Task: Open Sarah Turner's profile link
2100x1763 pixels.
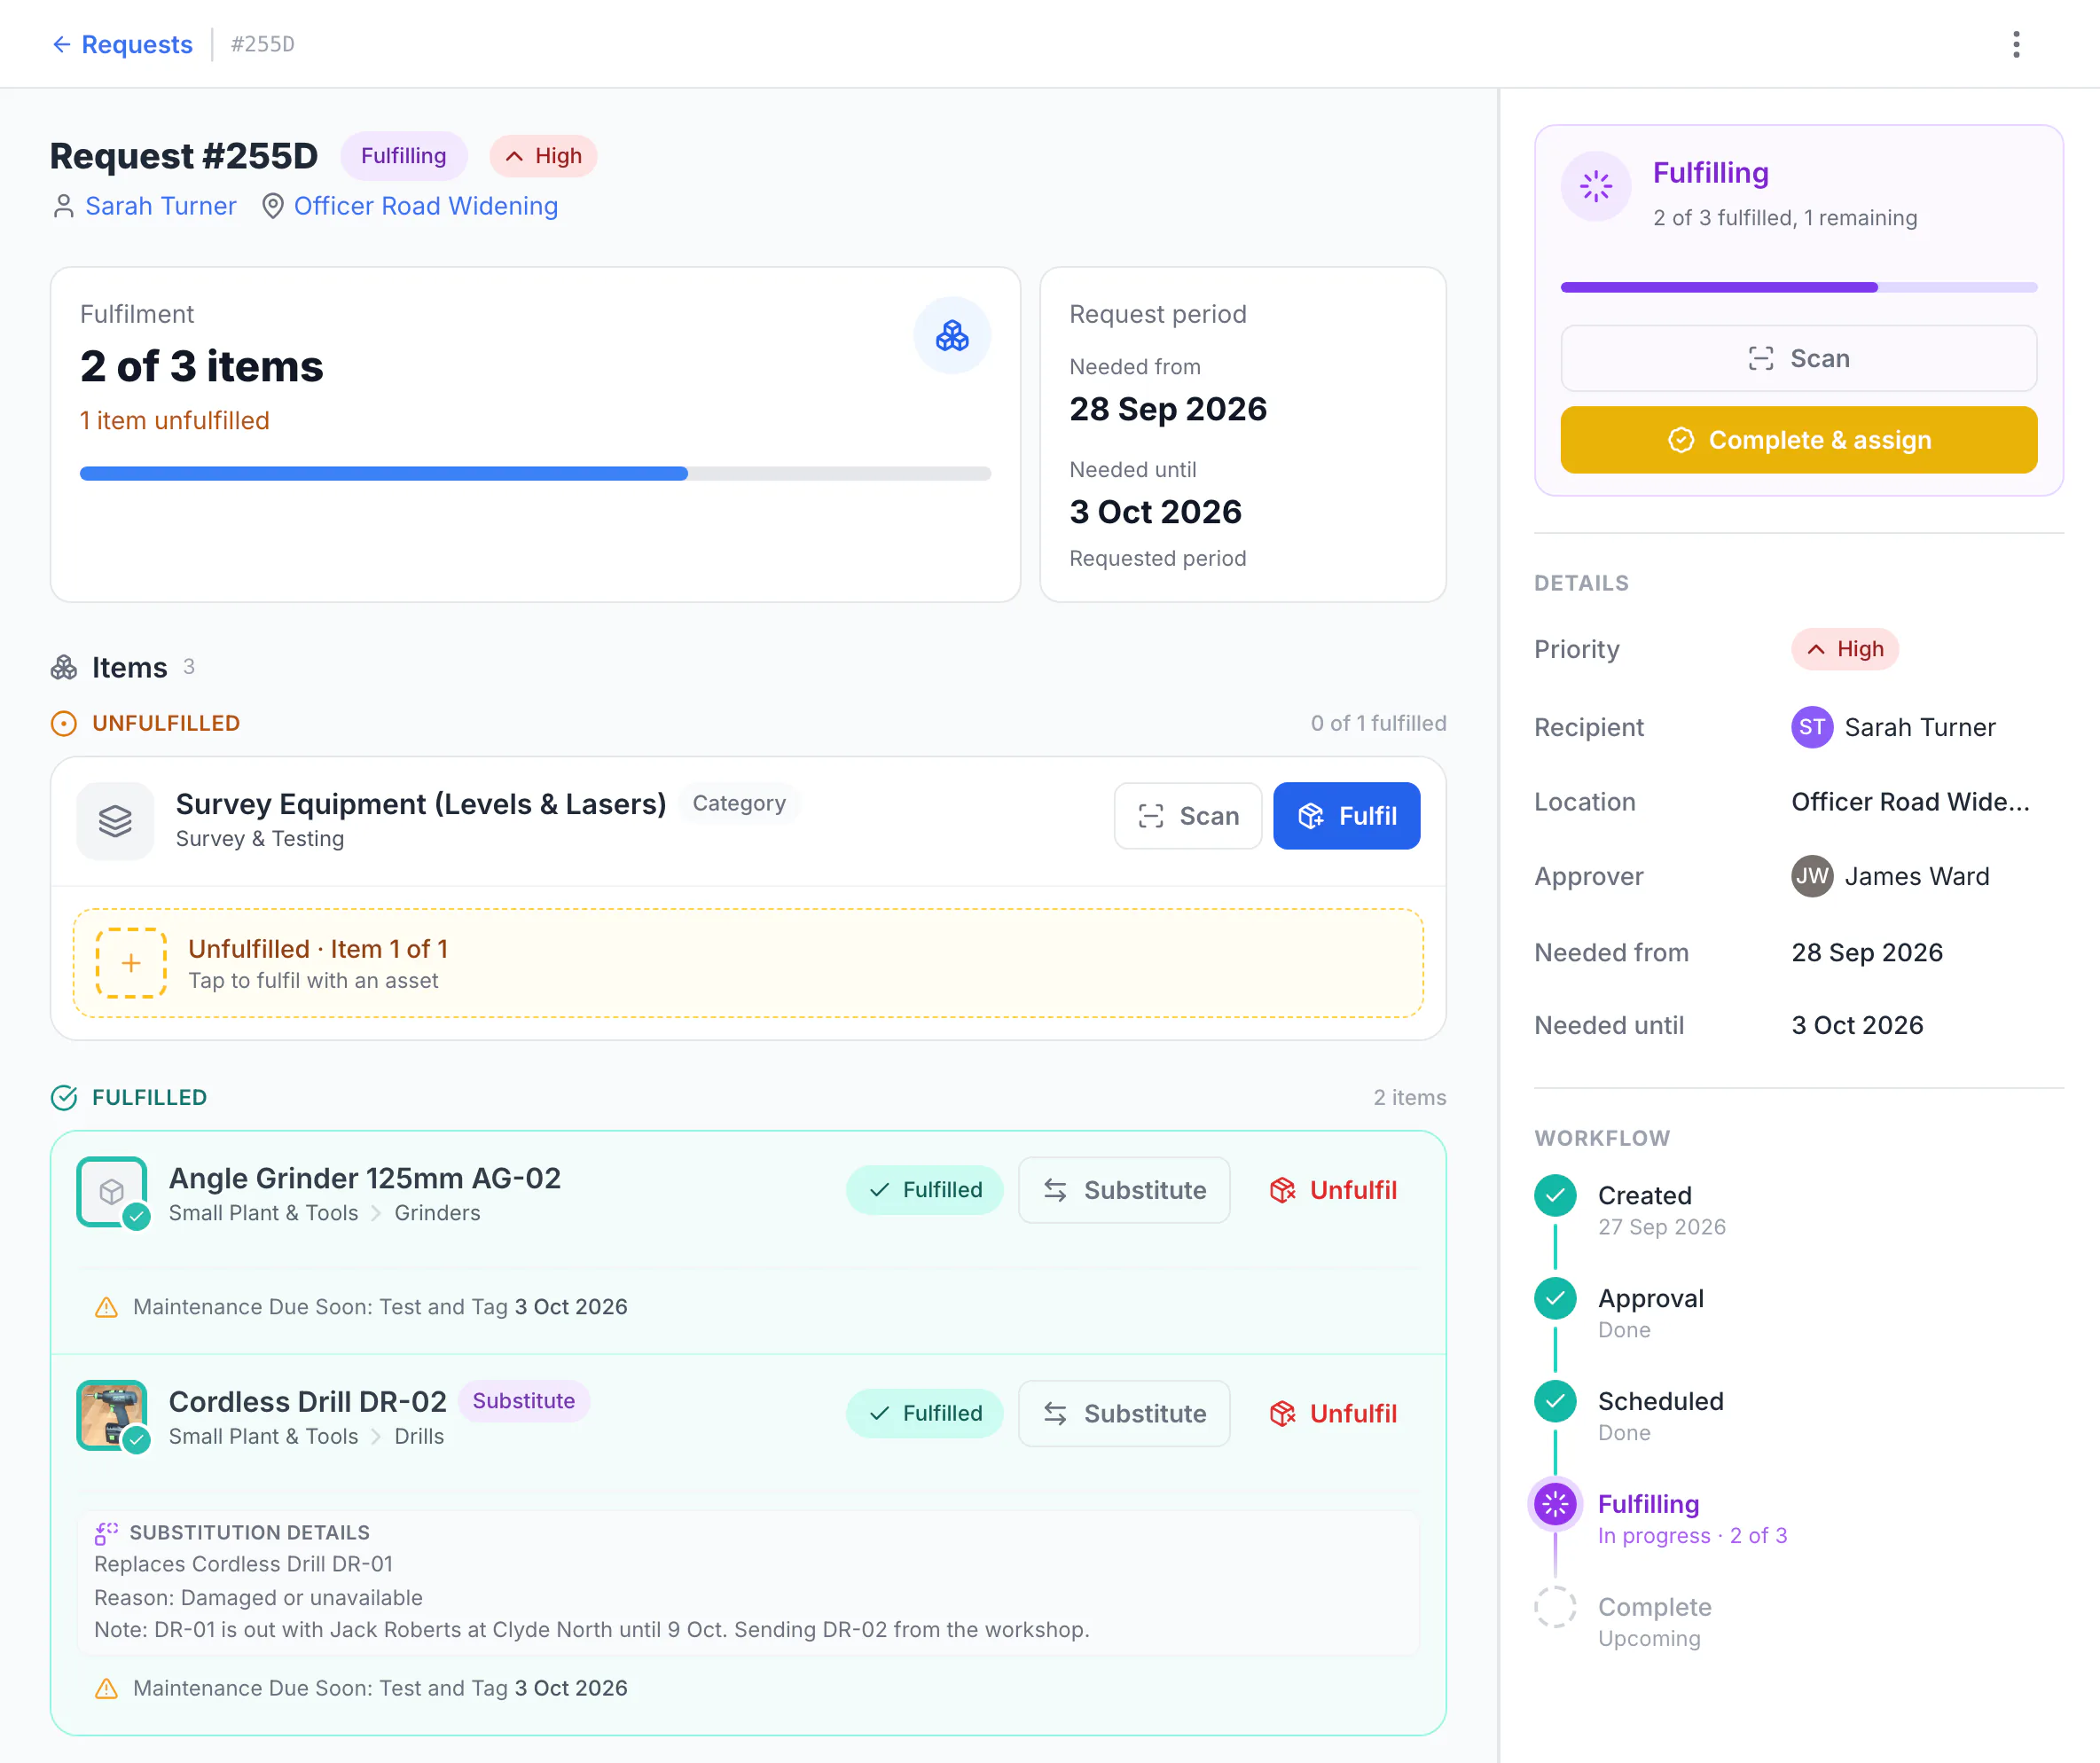Action: point(160,206)
